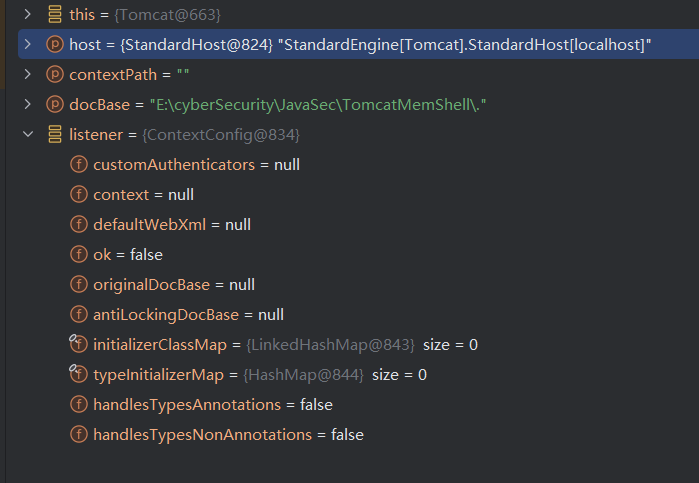The width and height of the screenshot is (699, 483).
Task: Expand the host StandardHost variable
Action: coord(27,45)
